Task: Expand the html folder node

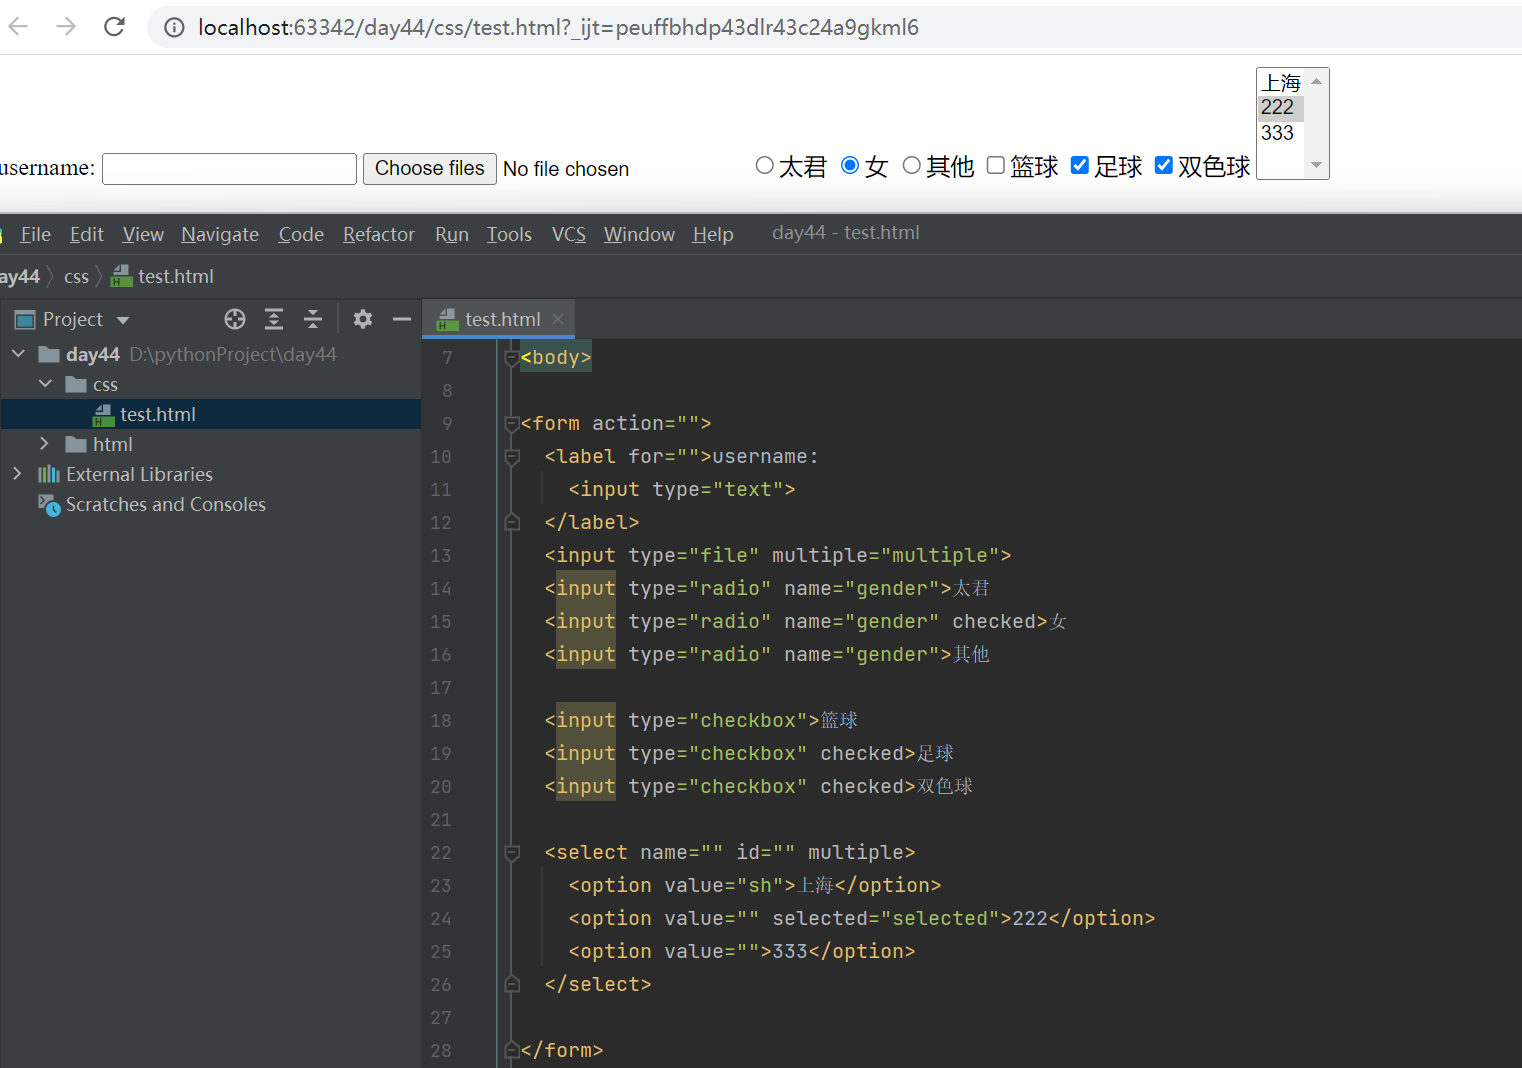Action: (x=44, y=444)
